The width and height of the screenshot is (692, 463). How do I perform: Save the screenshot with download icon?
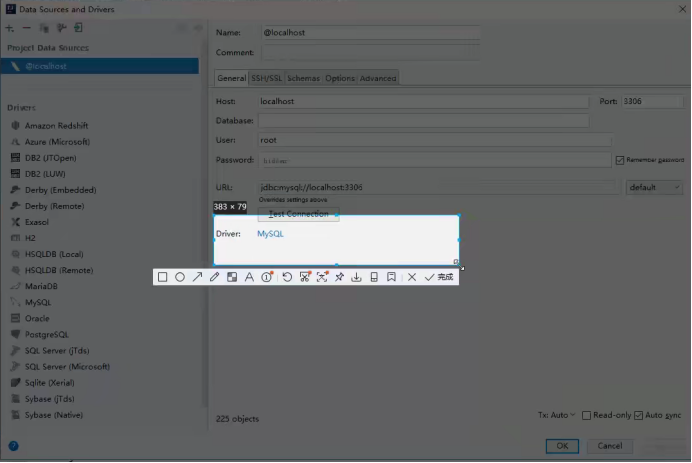tap(357, 277)
